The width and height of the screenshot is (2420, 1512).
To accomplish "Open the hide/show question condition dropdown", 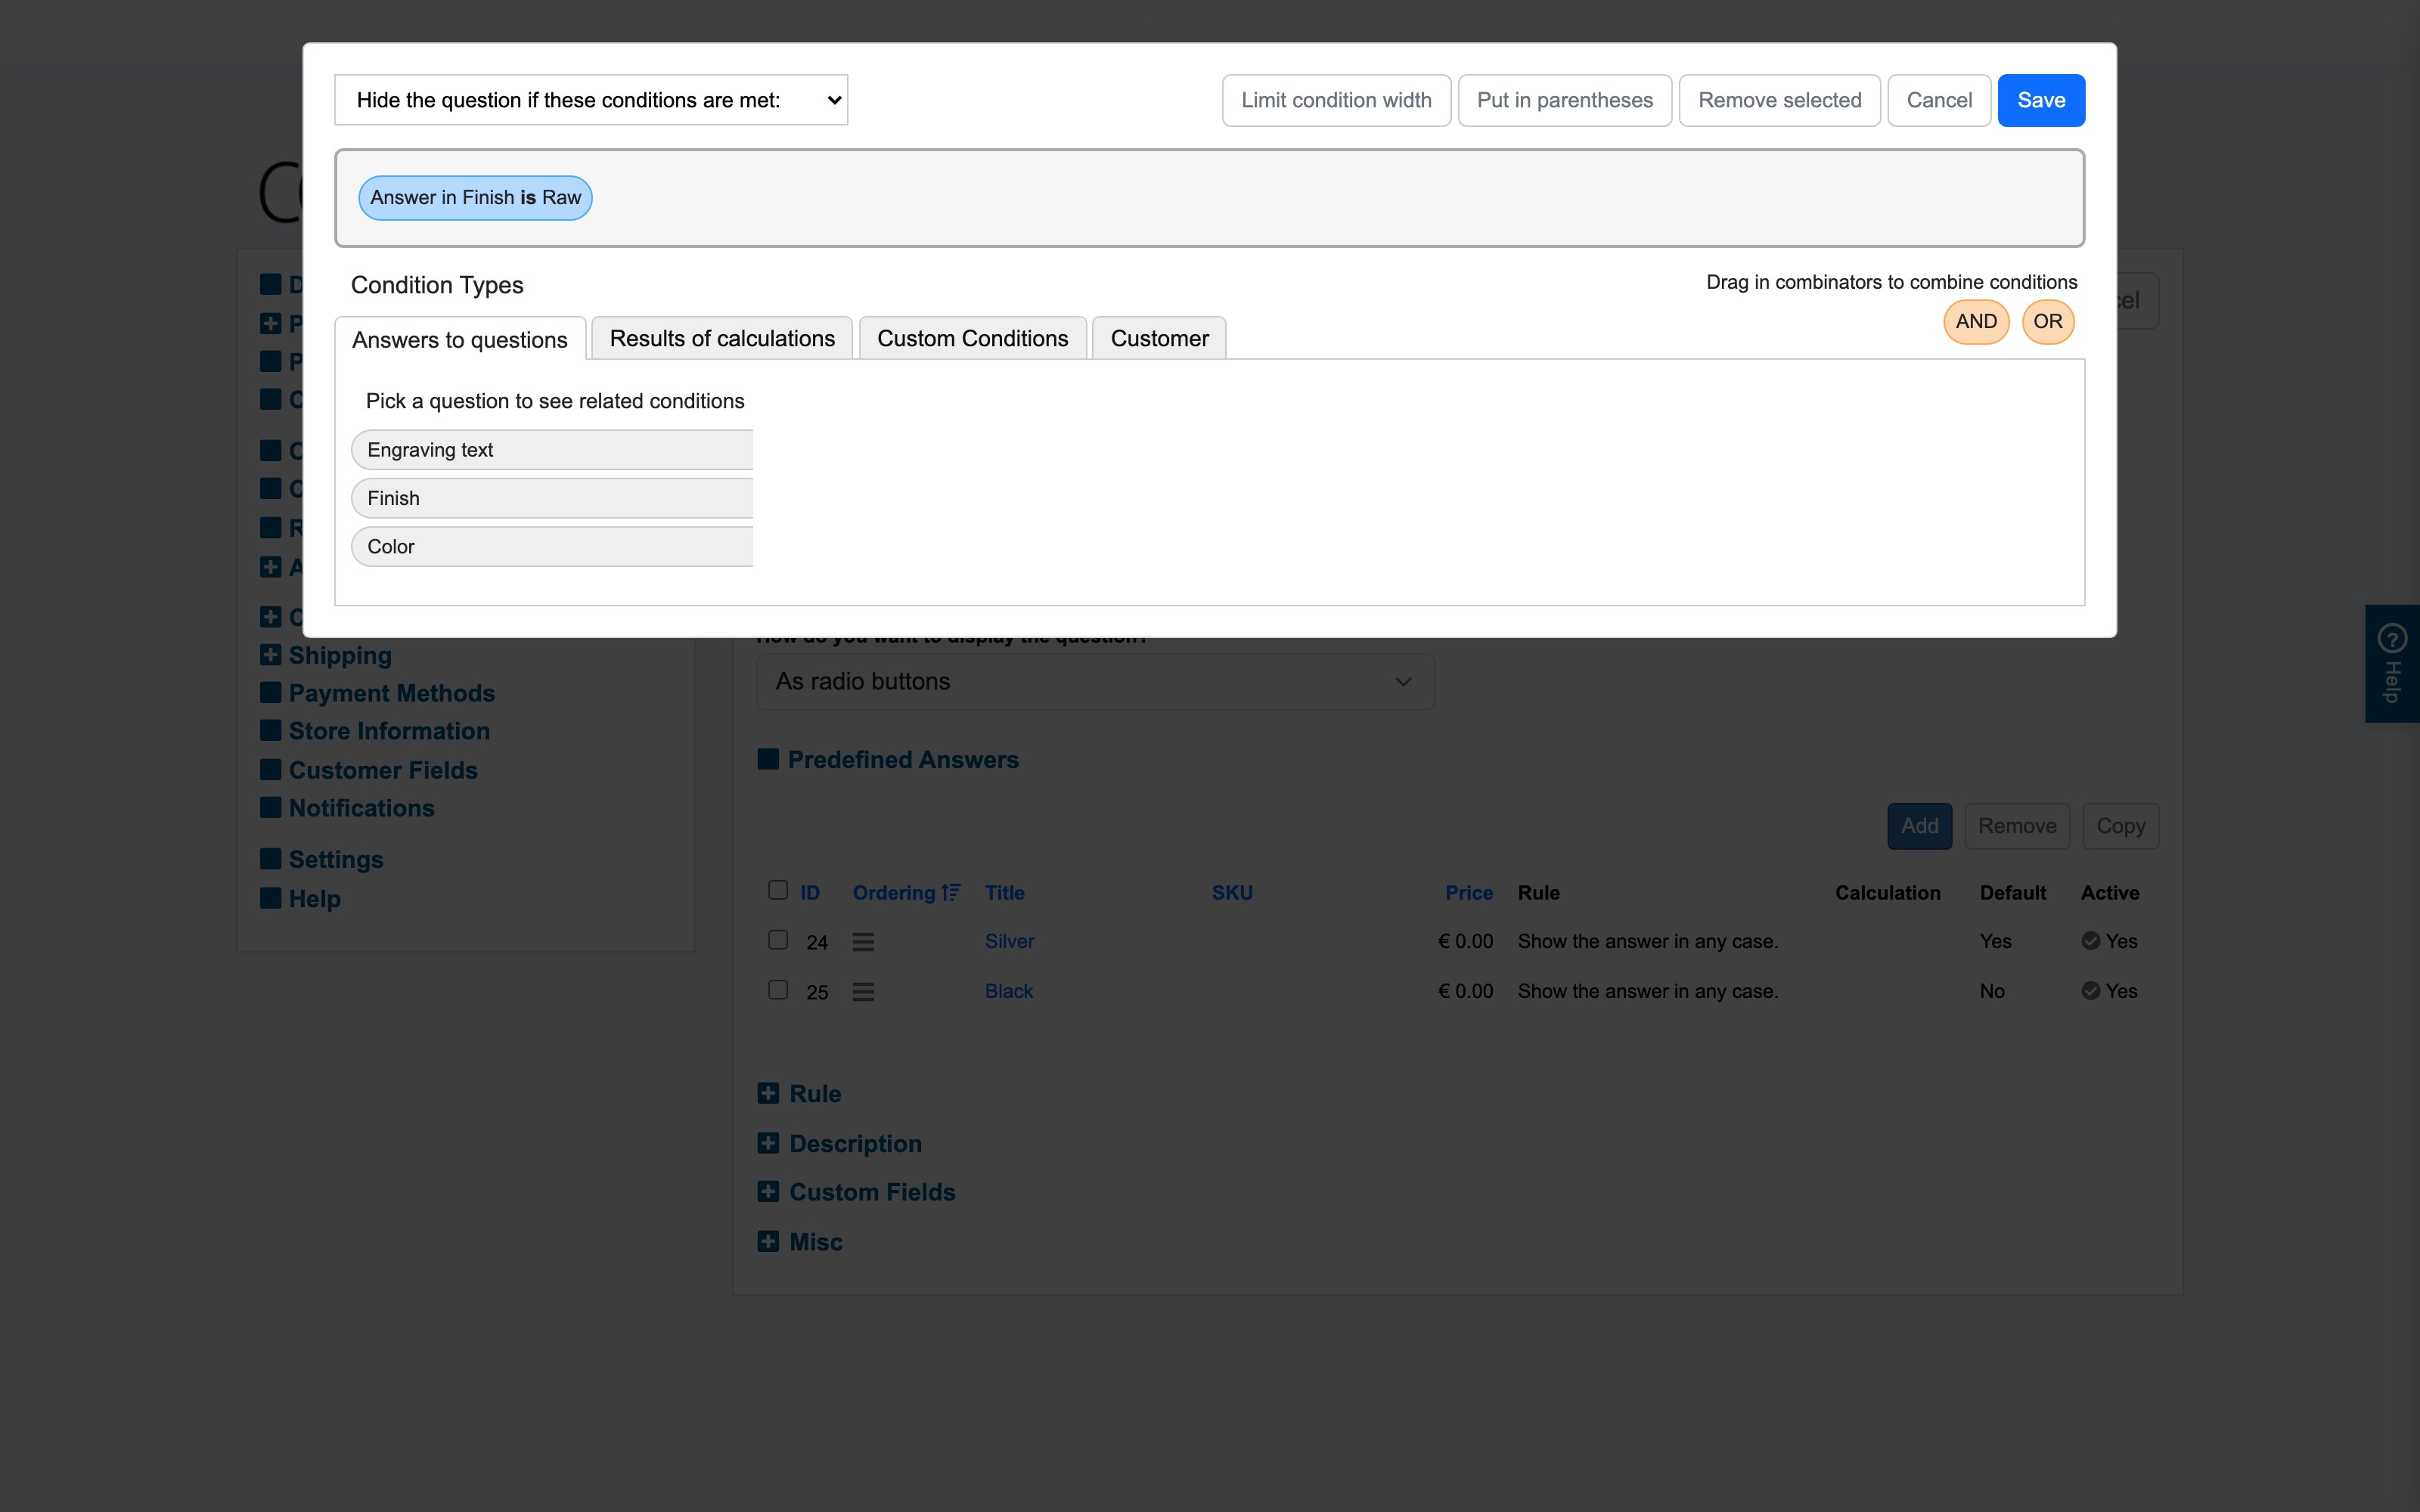I will point(591,100).
